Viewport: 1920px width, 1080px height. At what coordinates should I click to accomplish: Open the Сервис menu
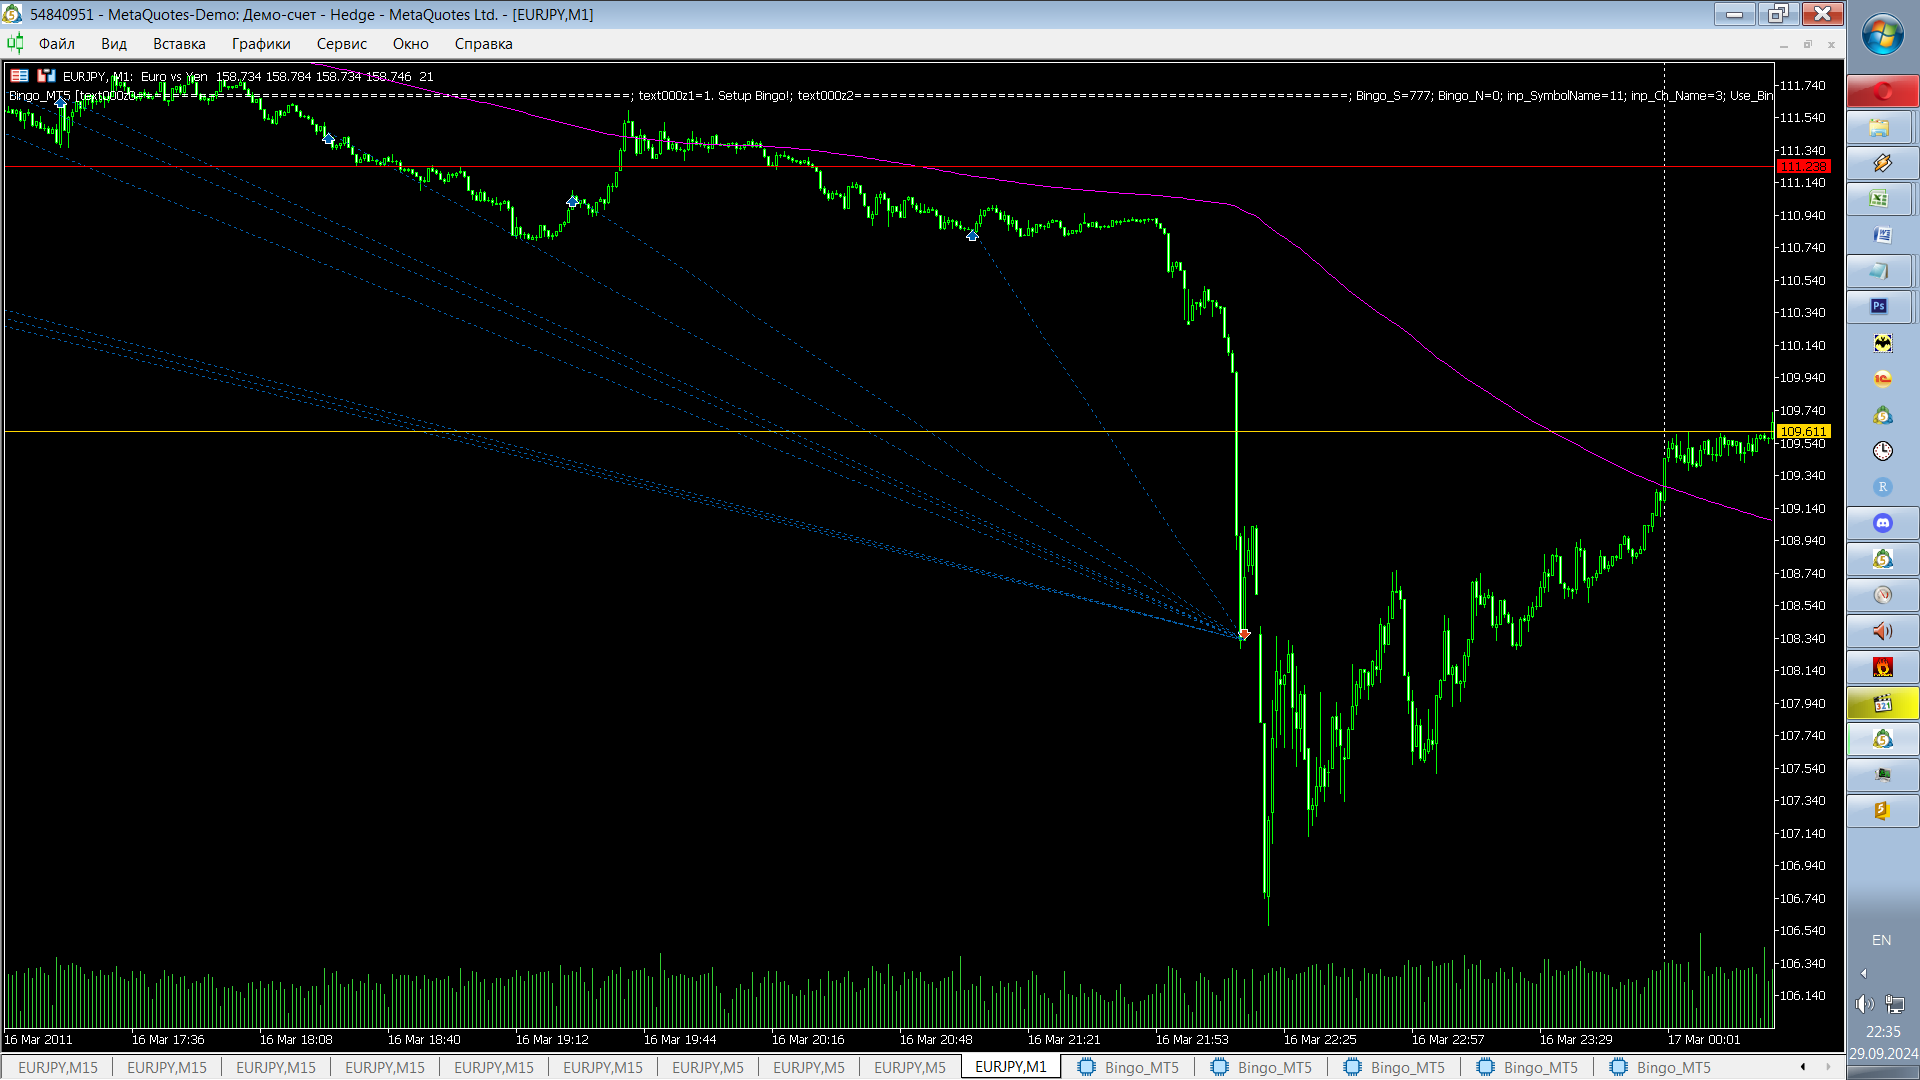[x=341, y=43]
